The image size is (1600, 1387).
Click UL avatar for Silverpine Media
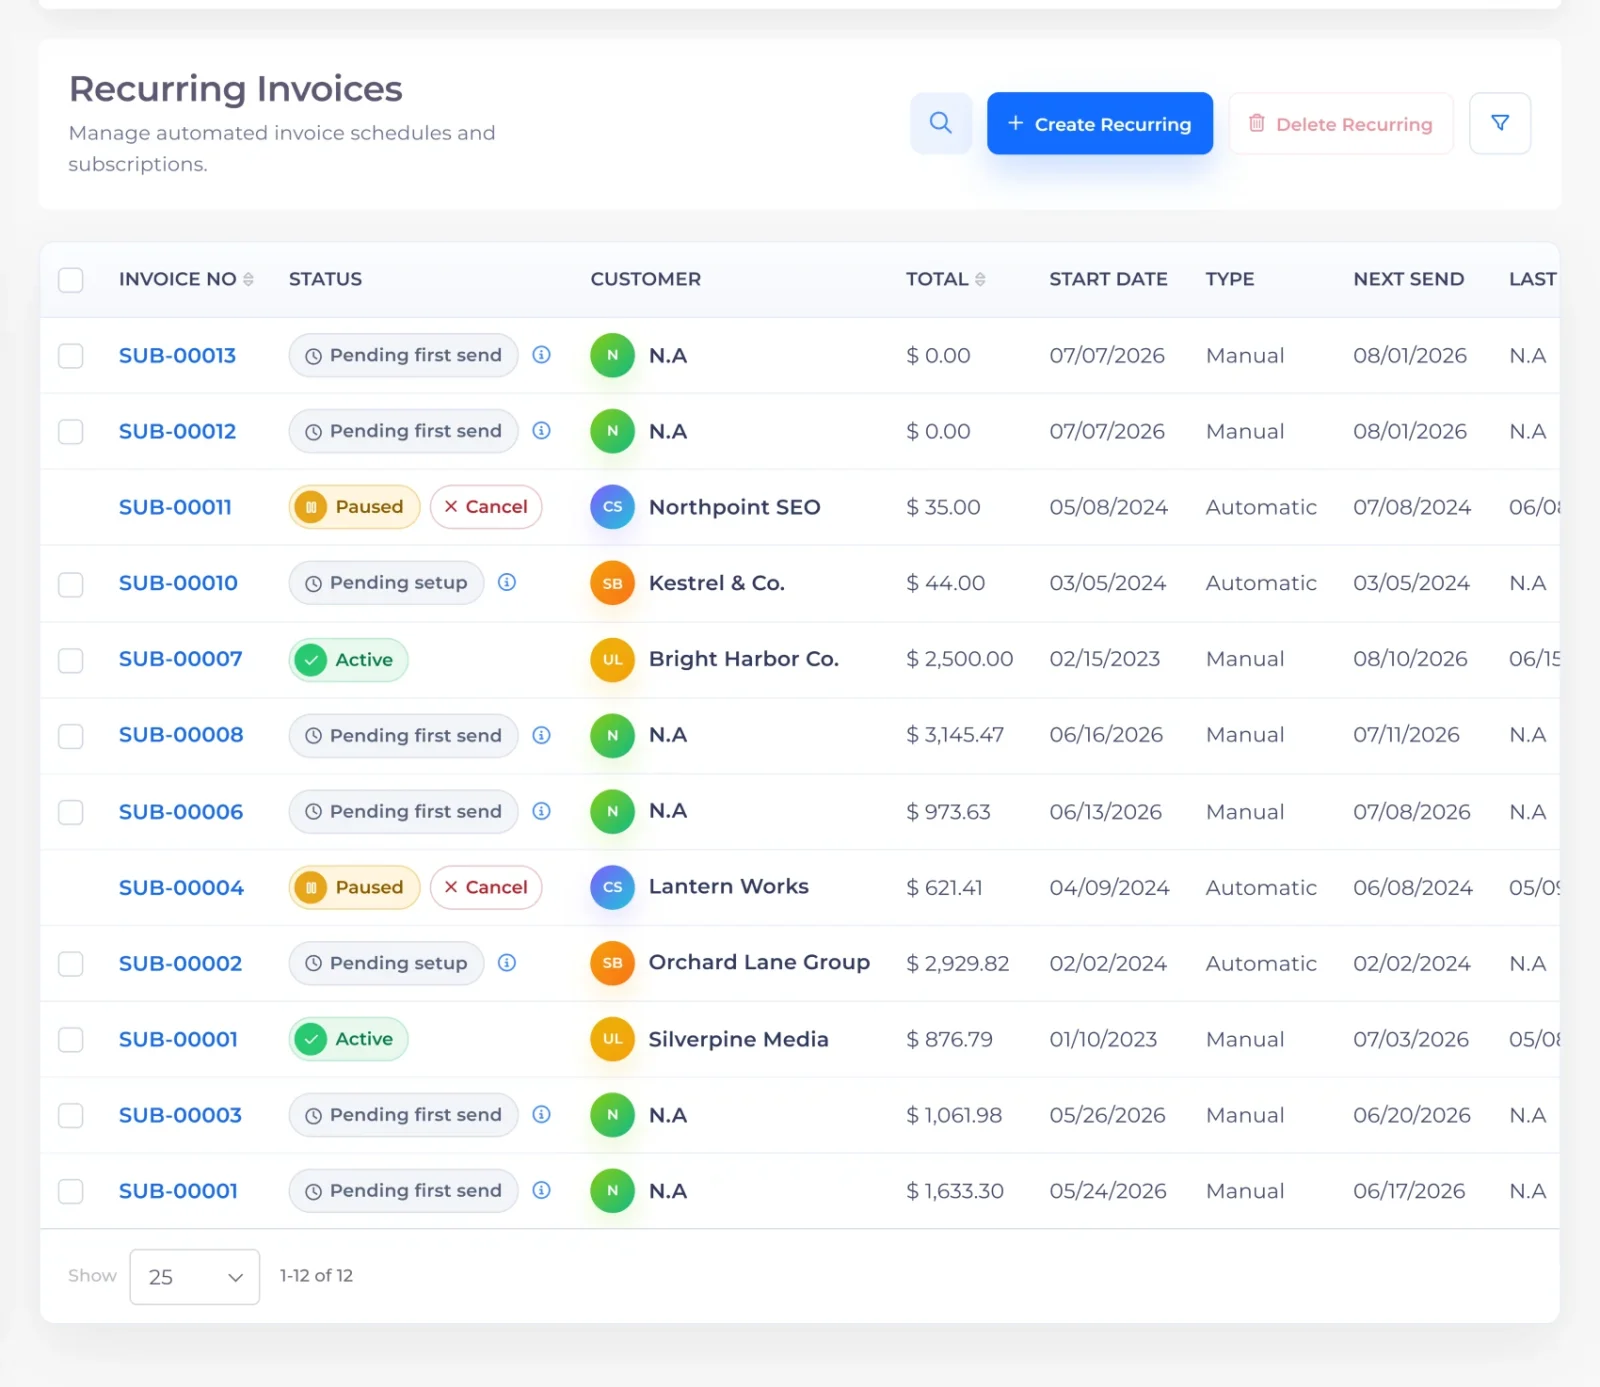click(x=612, y=1039)
